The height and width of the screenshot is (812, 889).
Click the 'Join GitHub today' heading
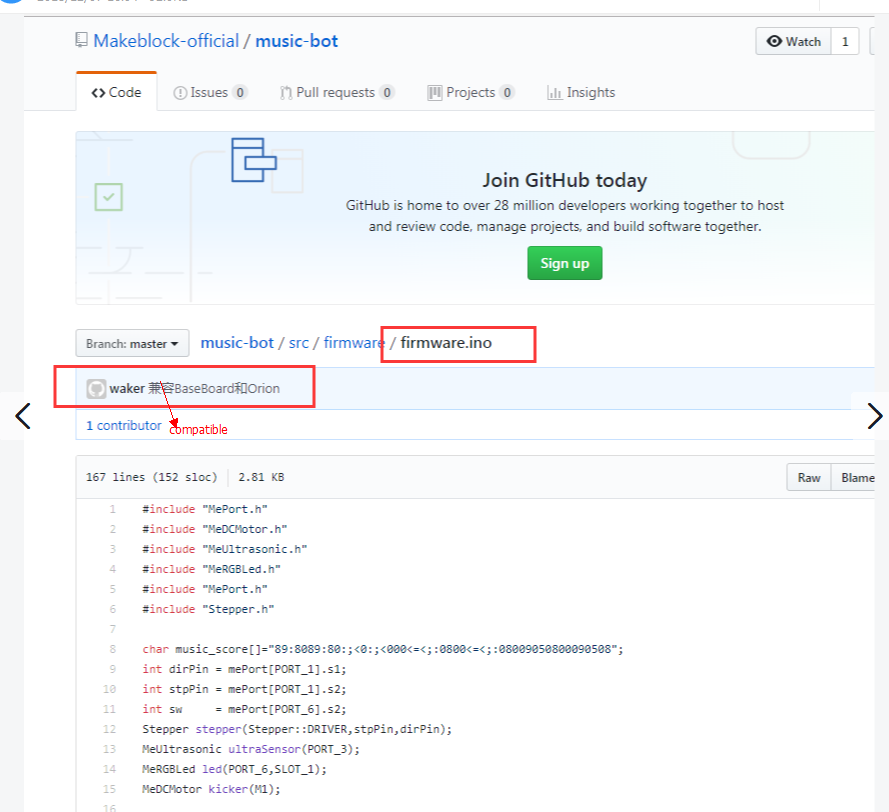565,180
